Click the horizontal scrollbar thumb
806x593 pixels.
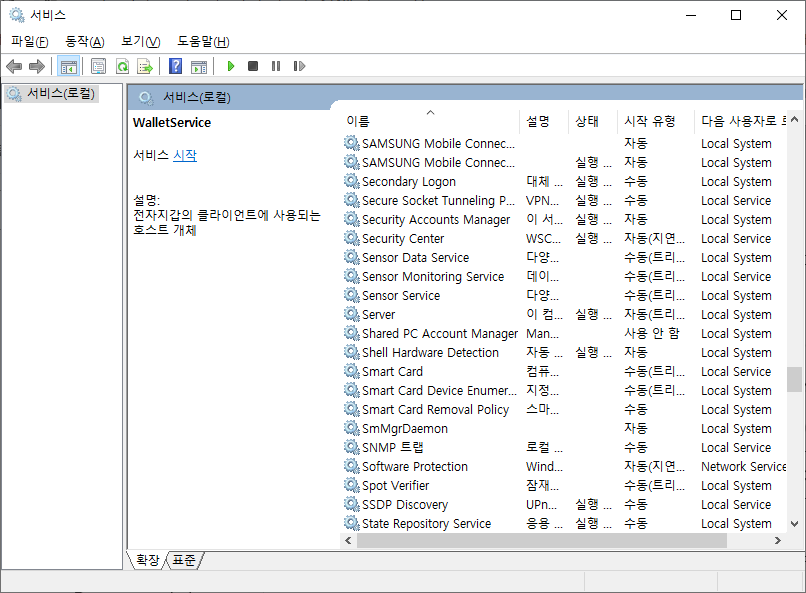[542, 541]
